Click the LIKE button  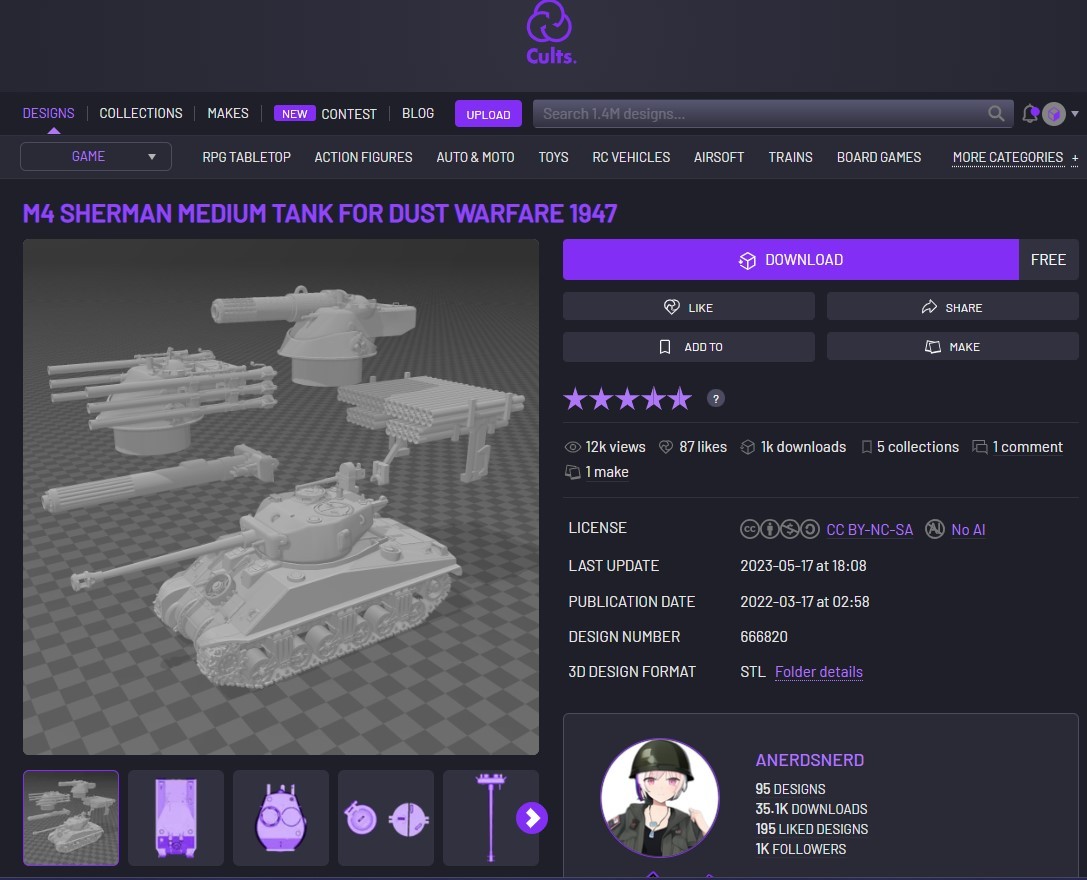(688, 307)
